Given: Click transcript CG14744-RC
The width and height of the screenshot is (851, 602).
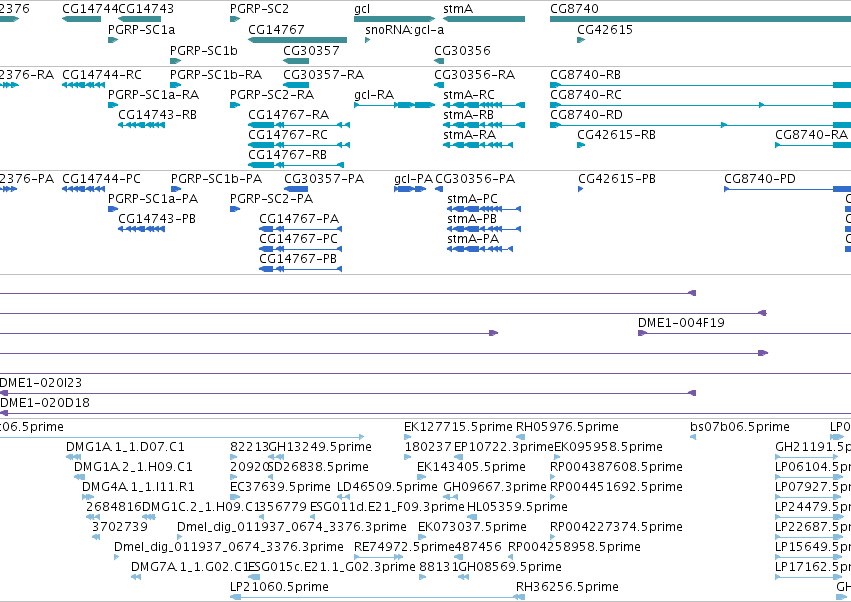Looking at the screenshot, I should (x=84, y=85).
